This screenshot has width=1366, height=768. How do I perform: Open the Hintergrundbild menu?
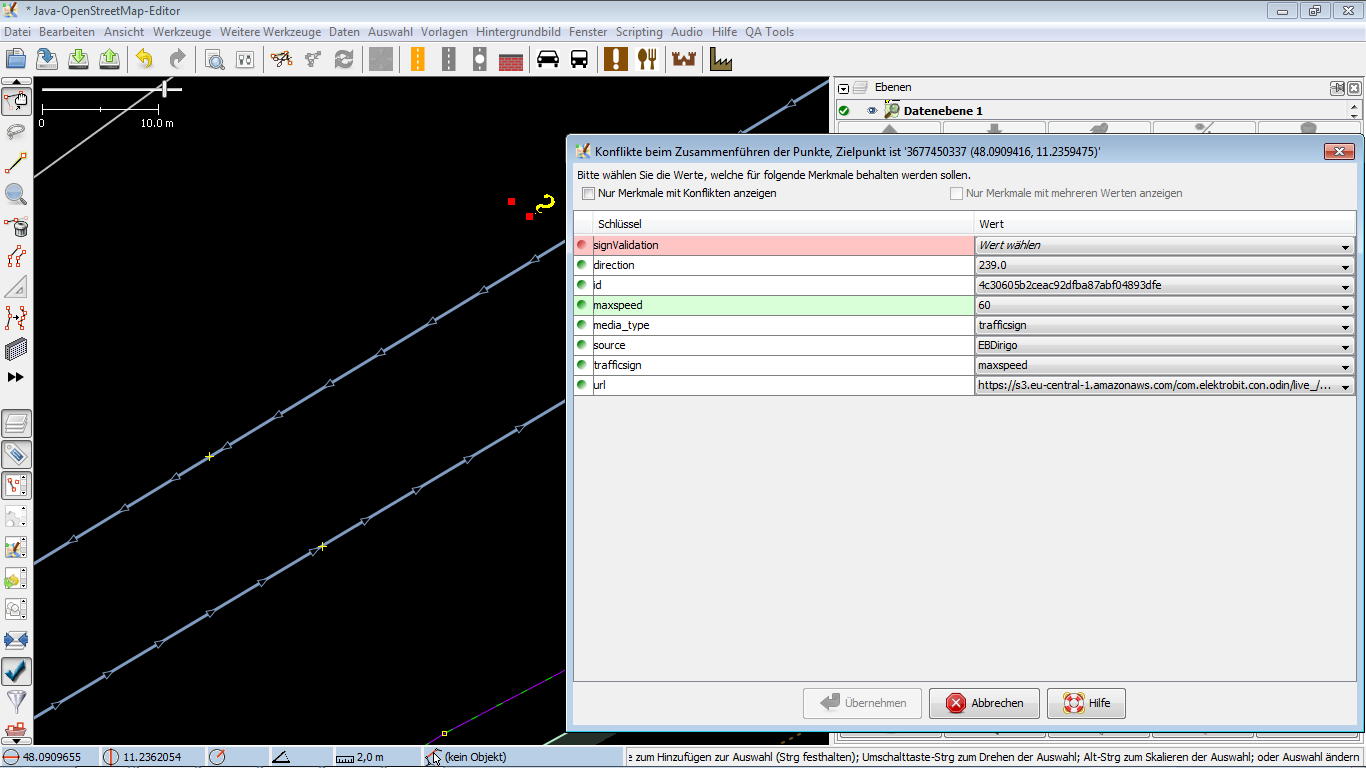pyautogui.click(x=518, y=31)
